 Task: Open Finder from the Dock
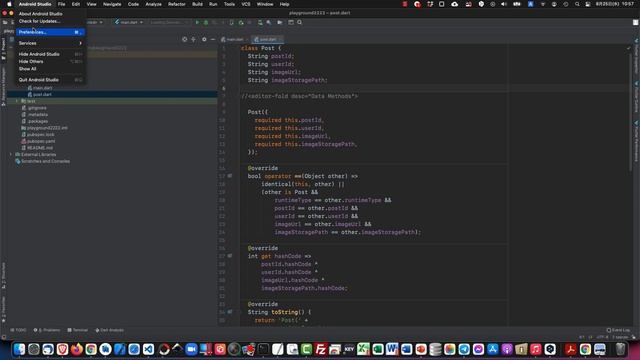pos(19,349)
